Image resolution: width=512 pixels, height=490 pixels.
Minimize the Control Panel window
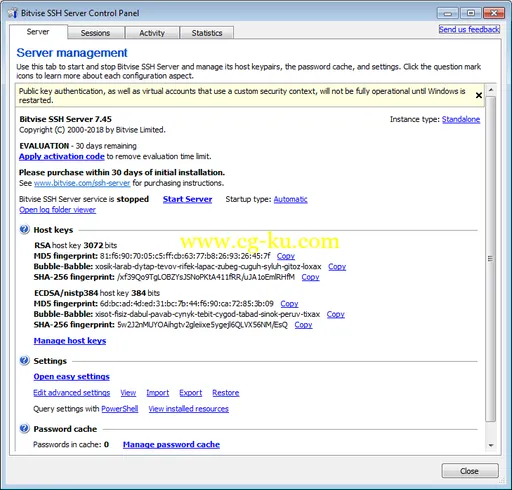(448, 13)
